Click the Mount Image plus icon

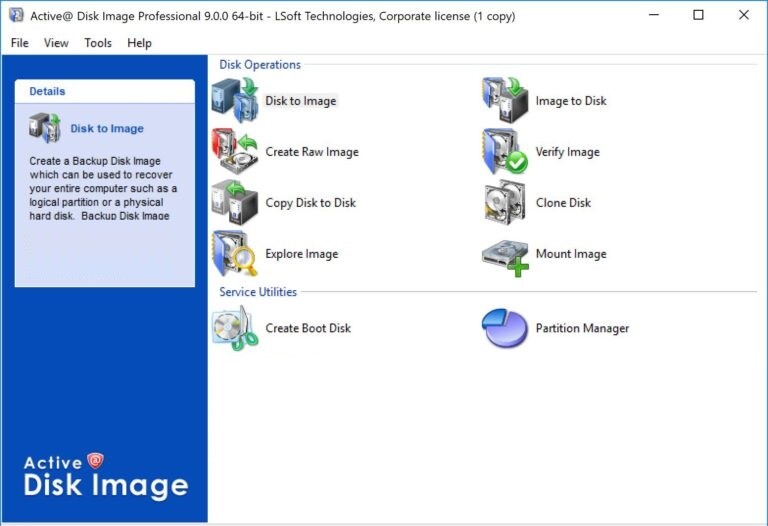505,258
